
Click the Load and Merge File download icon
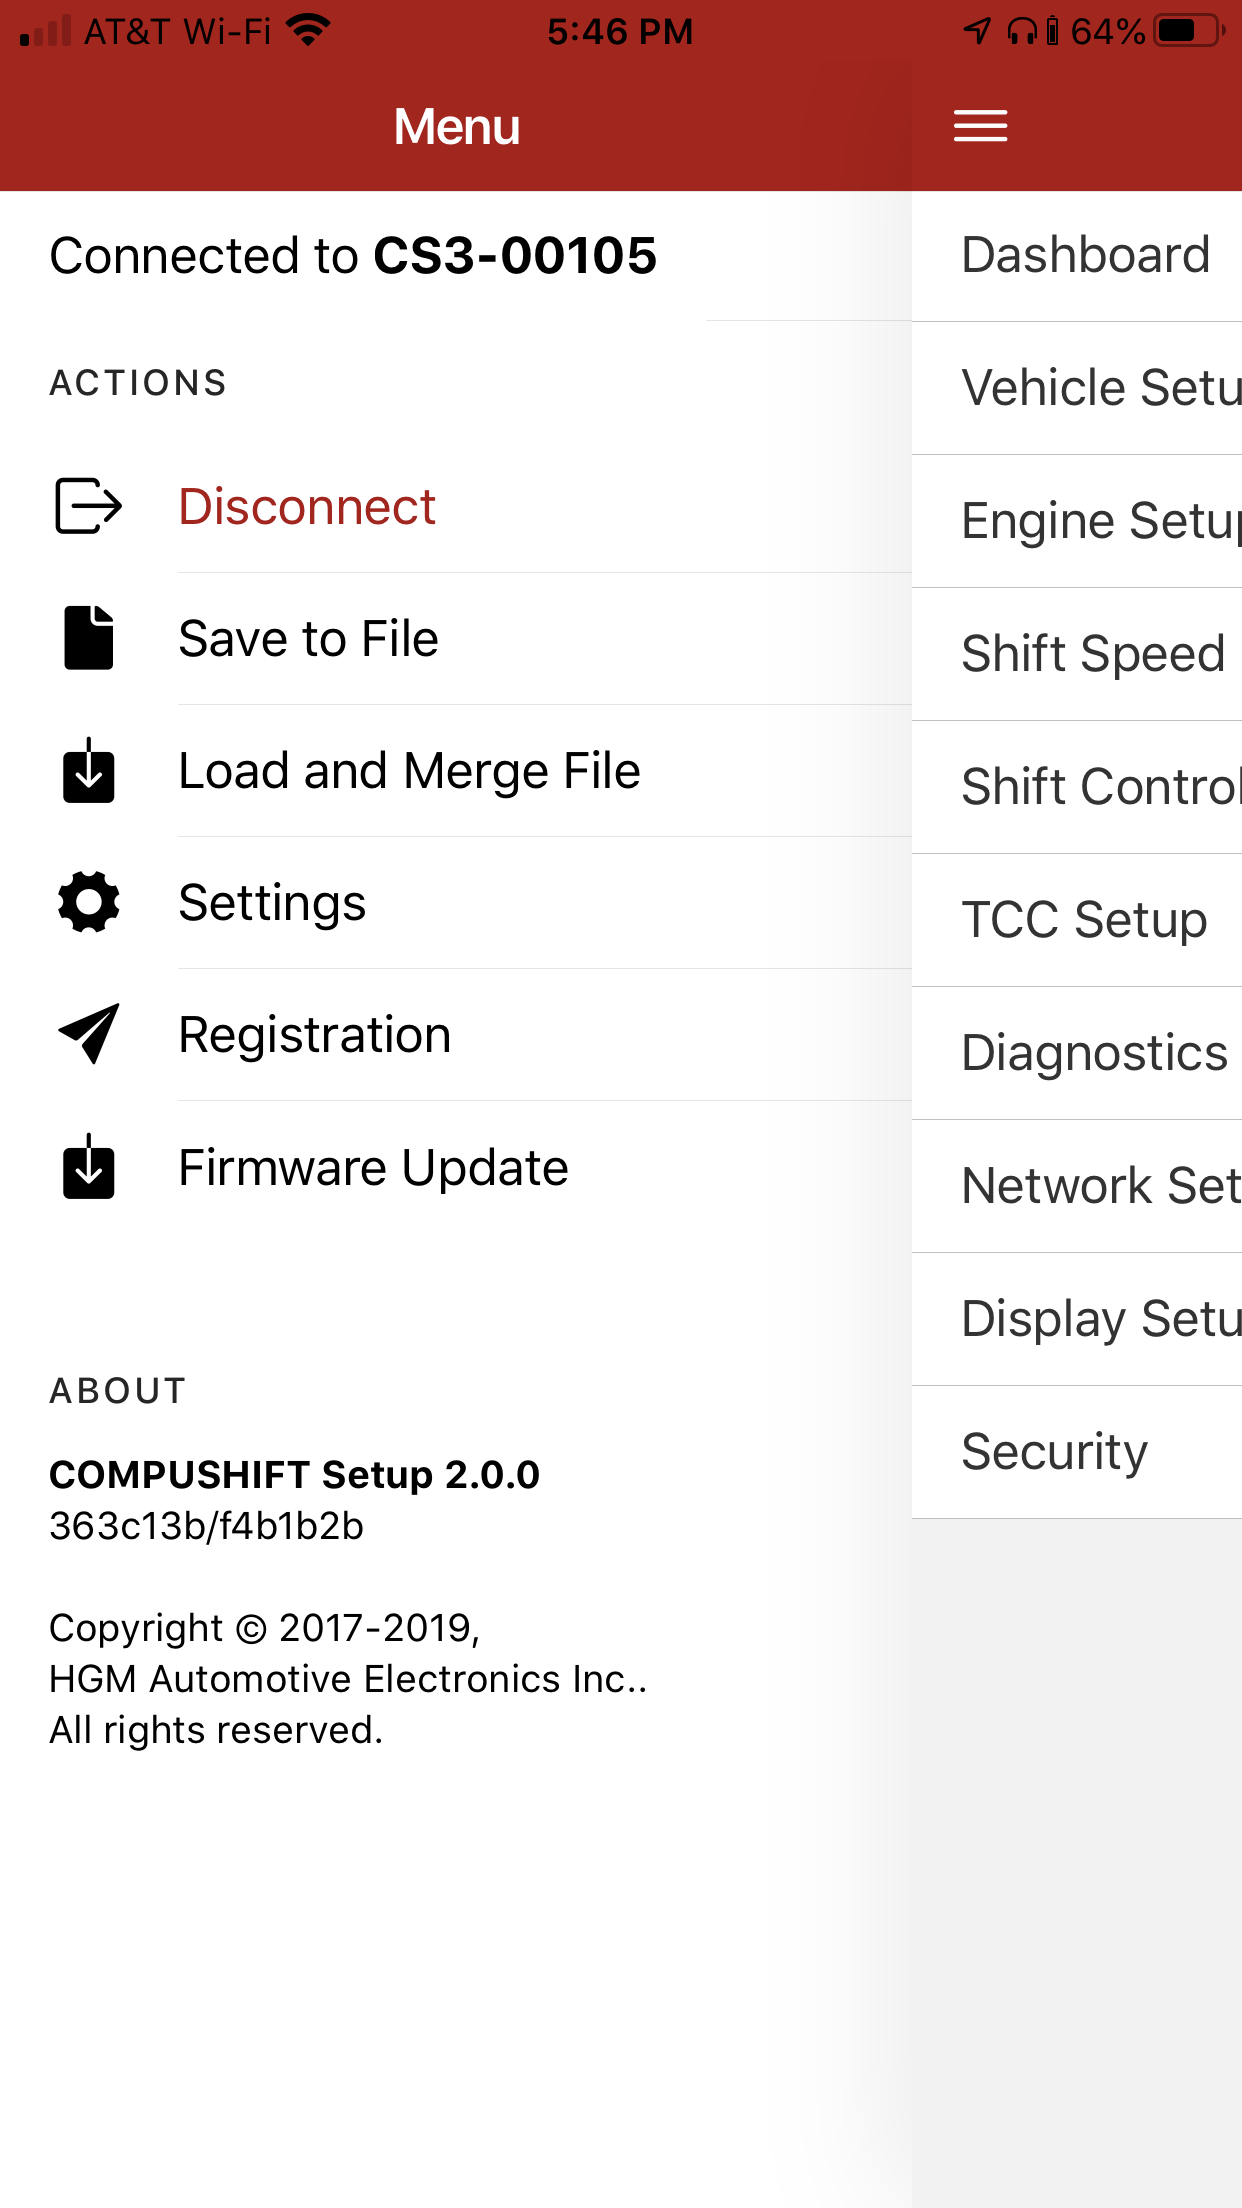coord(88,770)
